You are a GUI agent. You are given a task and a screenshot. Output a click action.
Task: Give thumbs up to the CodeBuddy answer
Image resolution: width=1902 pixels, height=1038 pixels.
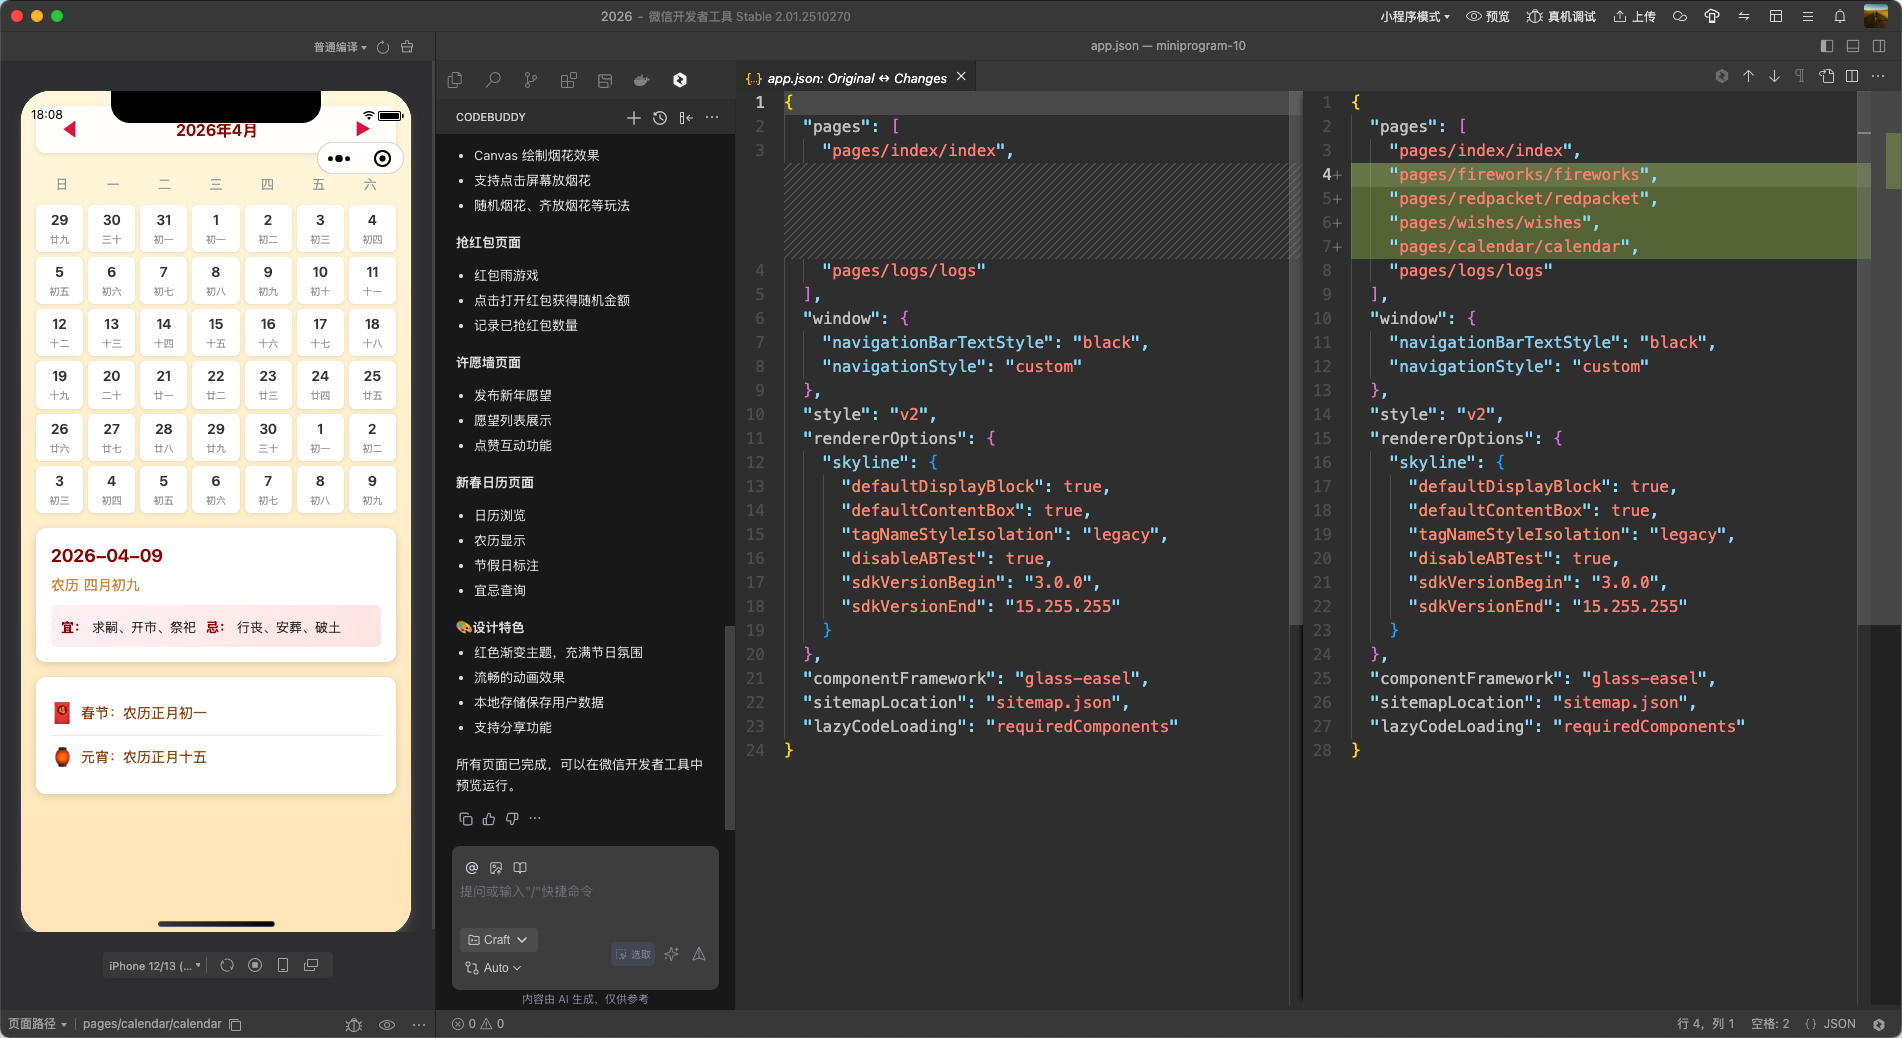[x=489, y=819]
